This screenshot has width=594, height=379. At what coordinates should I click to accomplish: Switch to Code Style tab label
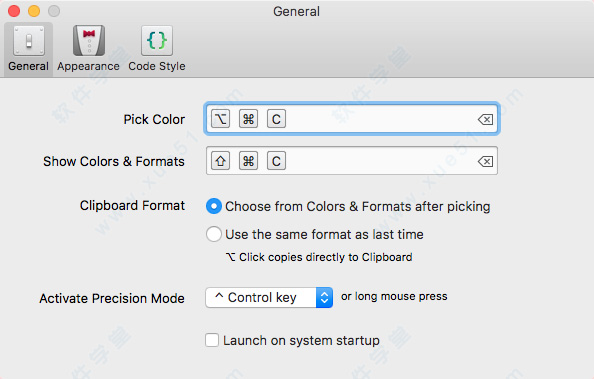[157, 66]
